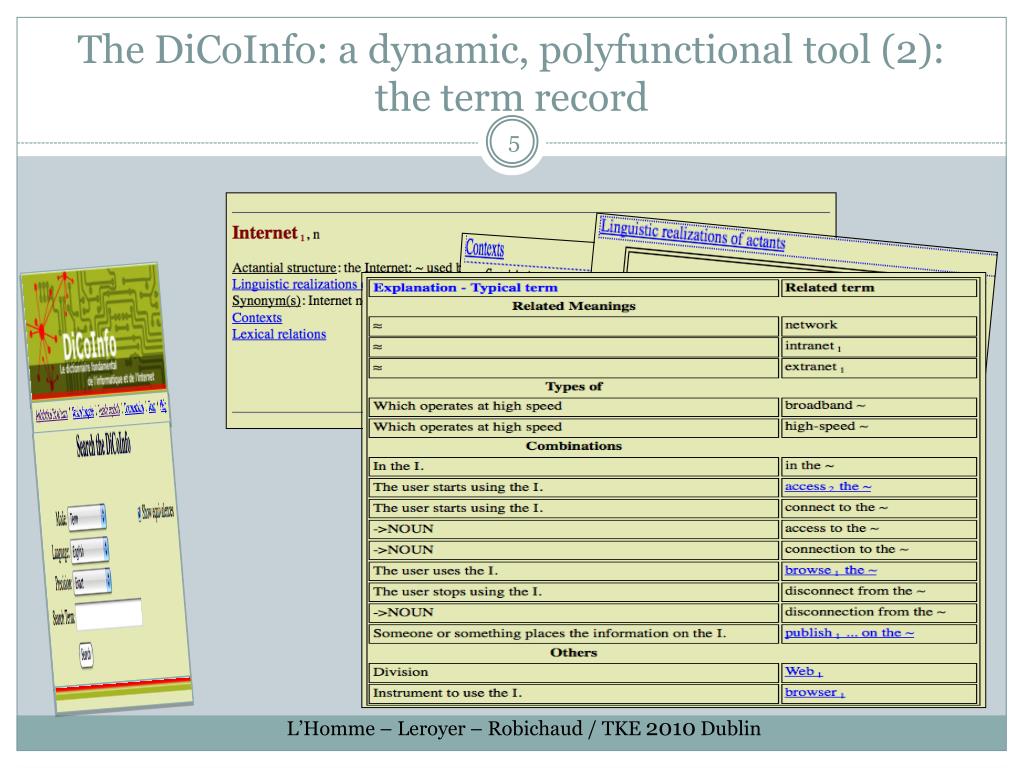Open the Lexical relations link
Viewport: 1024px width, 768px height.
click(x=279, y=334)
